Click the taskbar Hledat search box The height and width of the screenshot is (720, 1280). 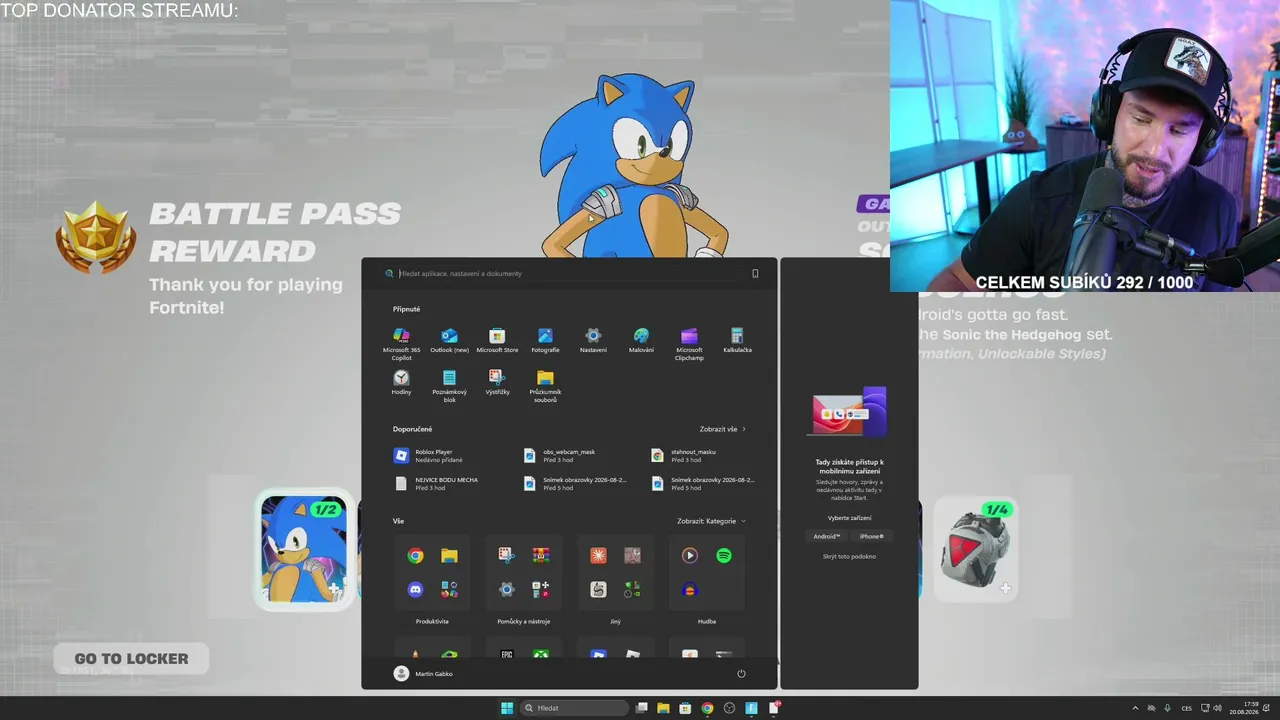pyautogui.click(x=573, y=708)
